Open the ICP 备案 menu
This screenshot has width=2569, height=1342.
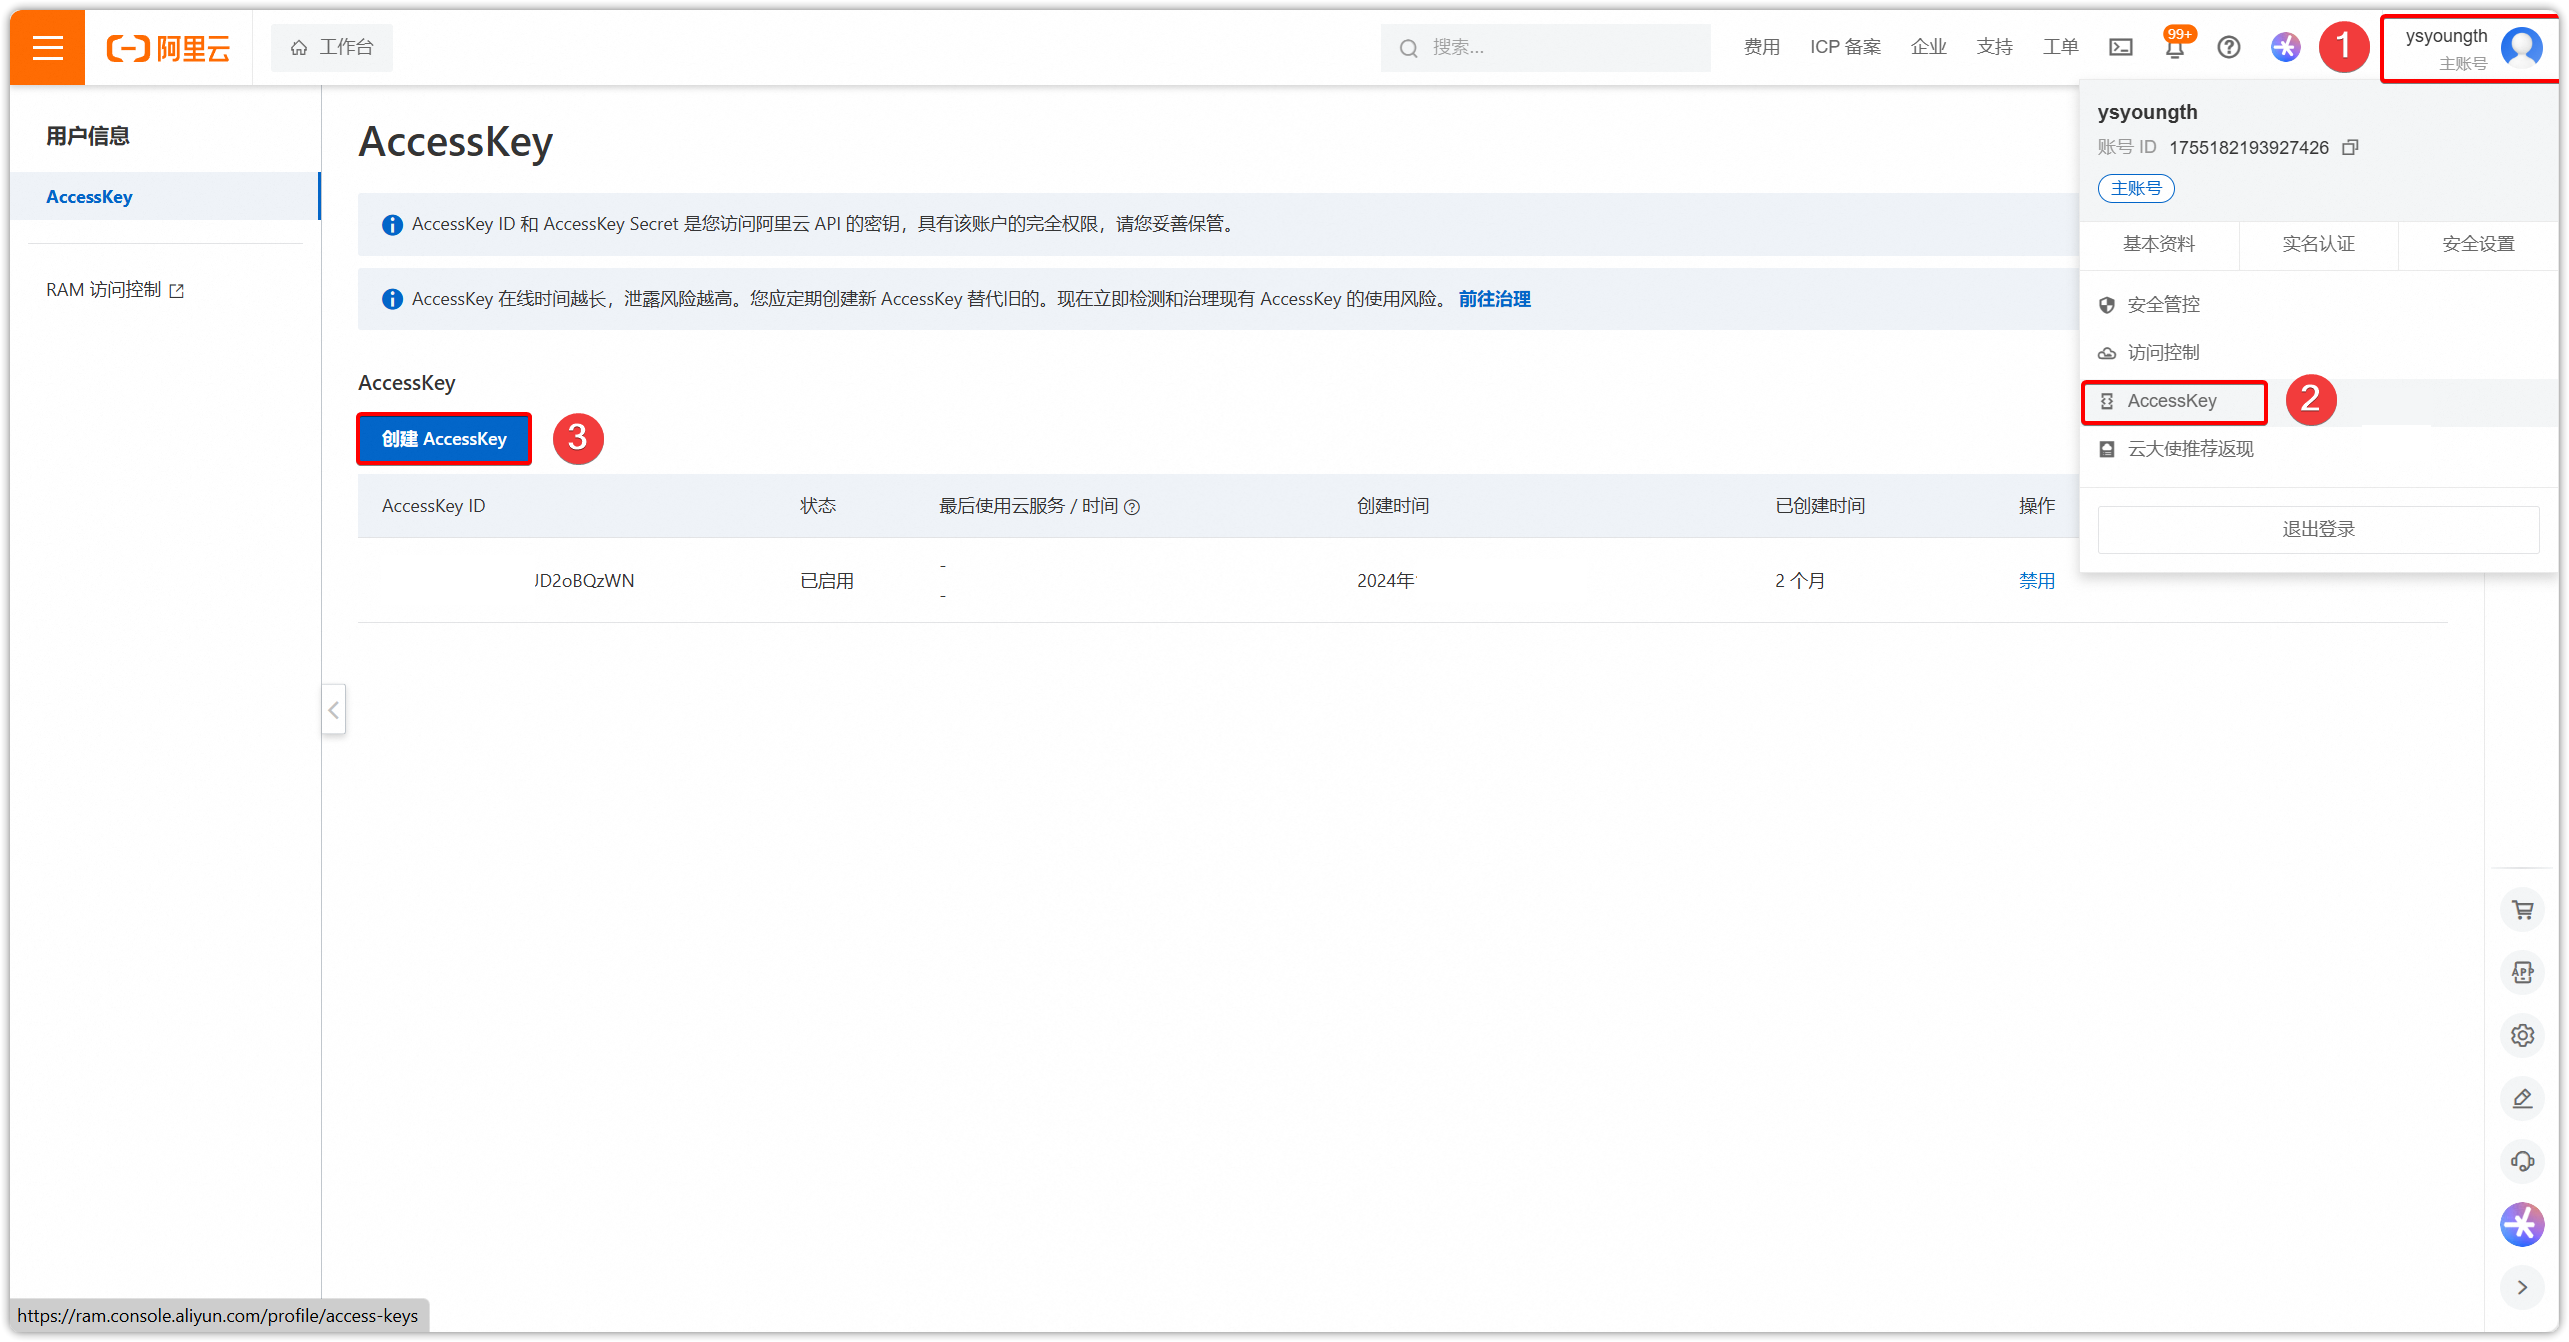1845,47
